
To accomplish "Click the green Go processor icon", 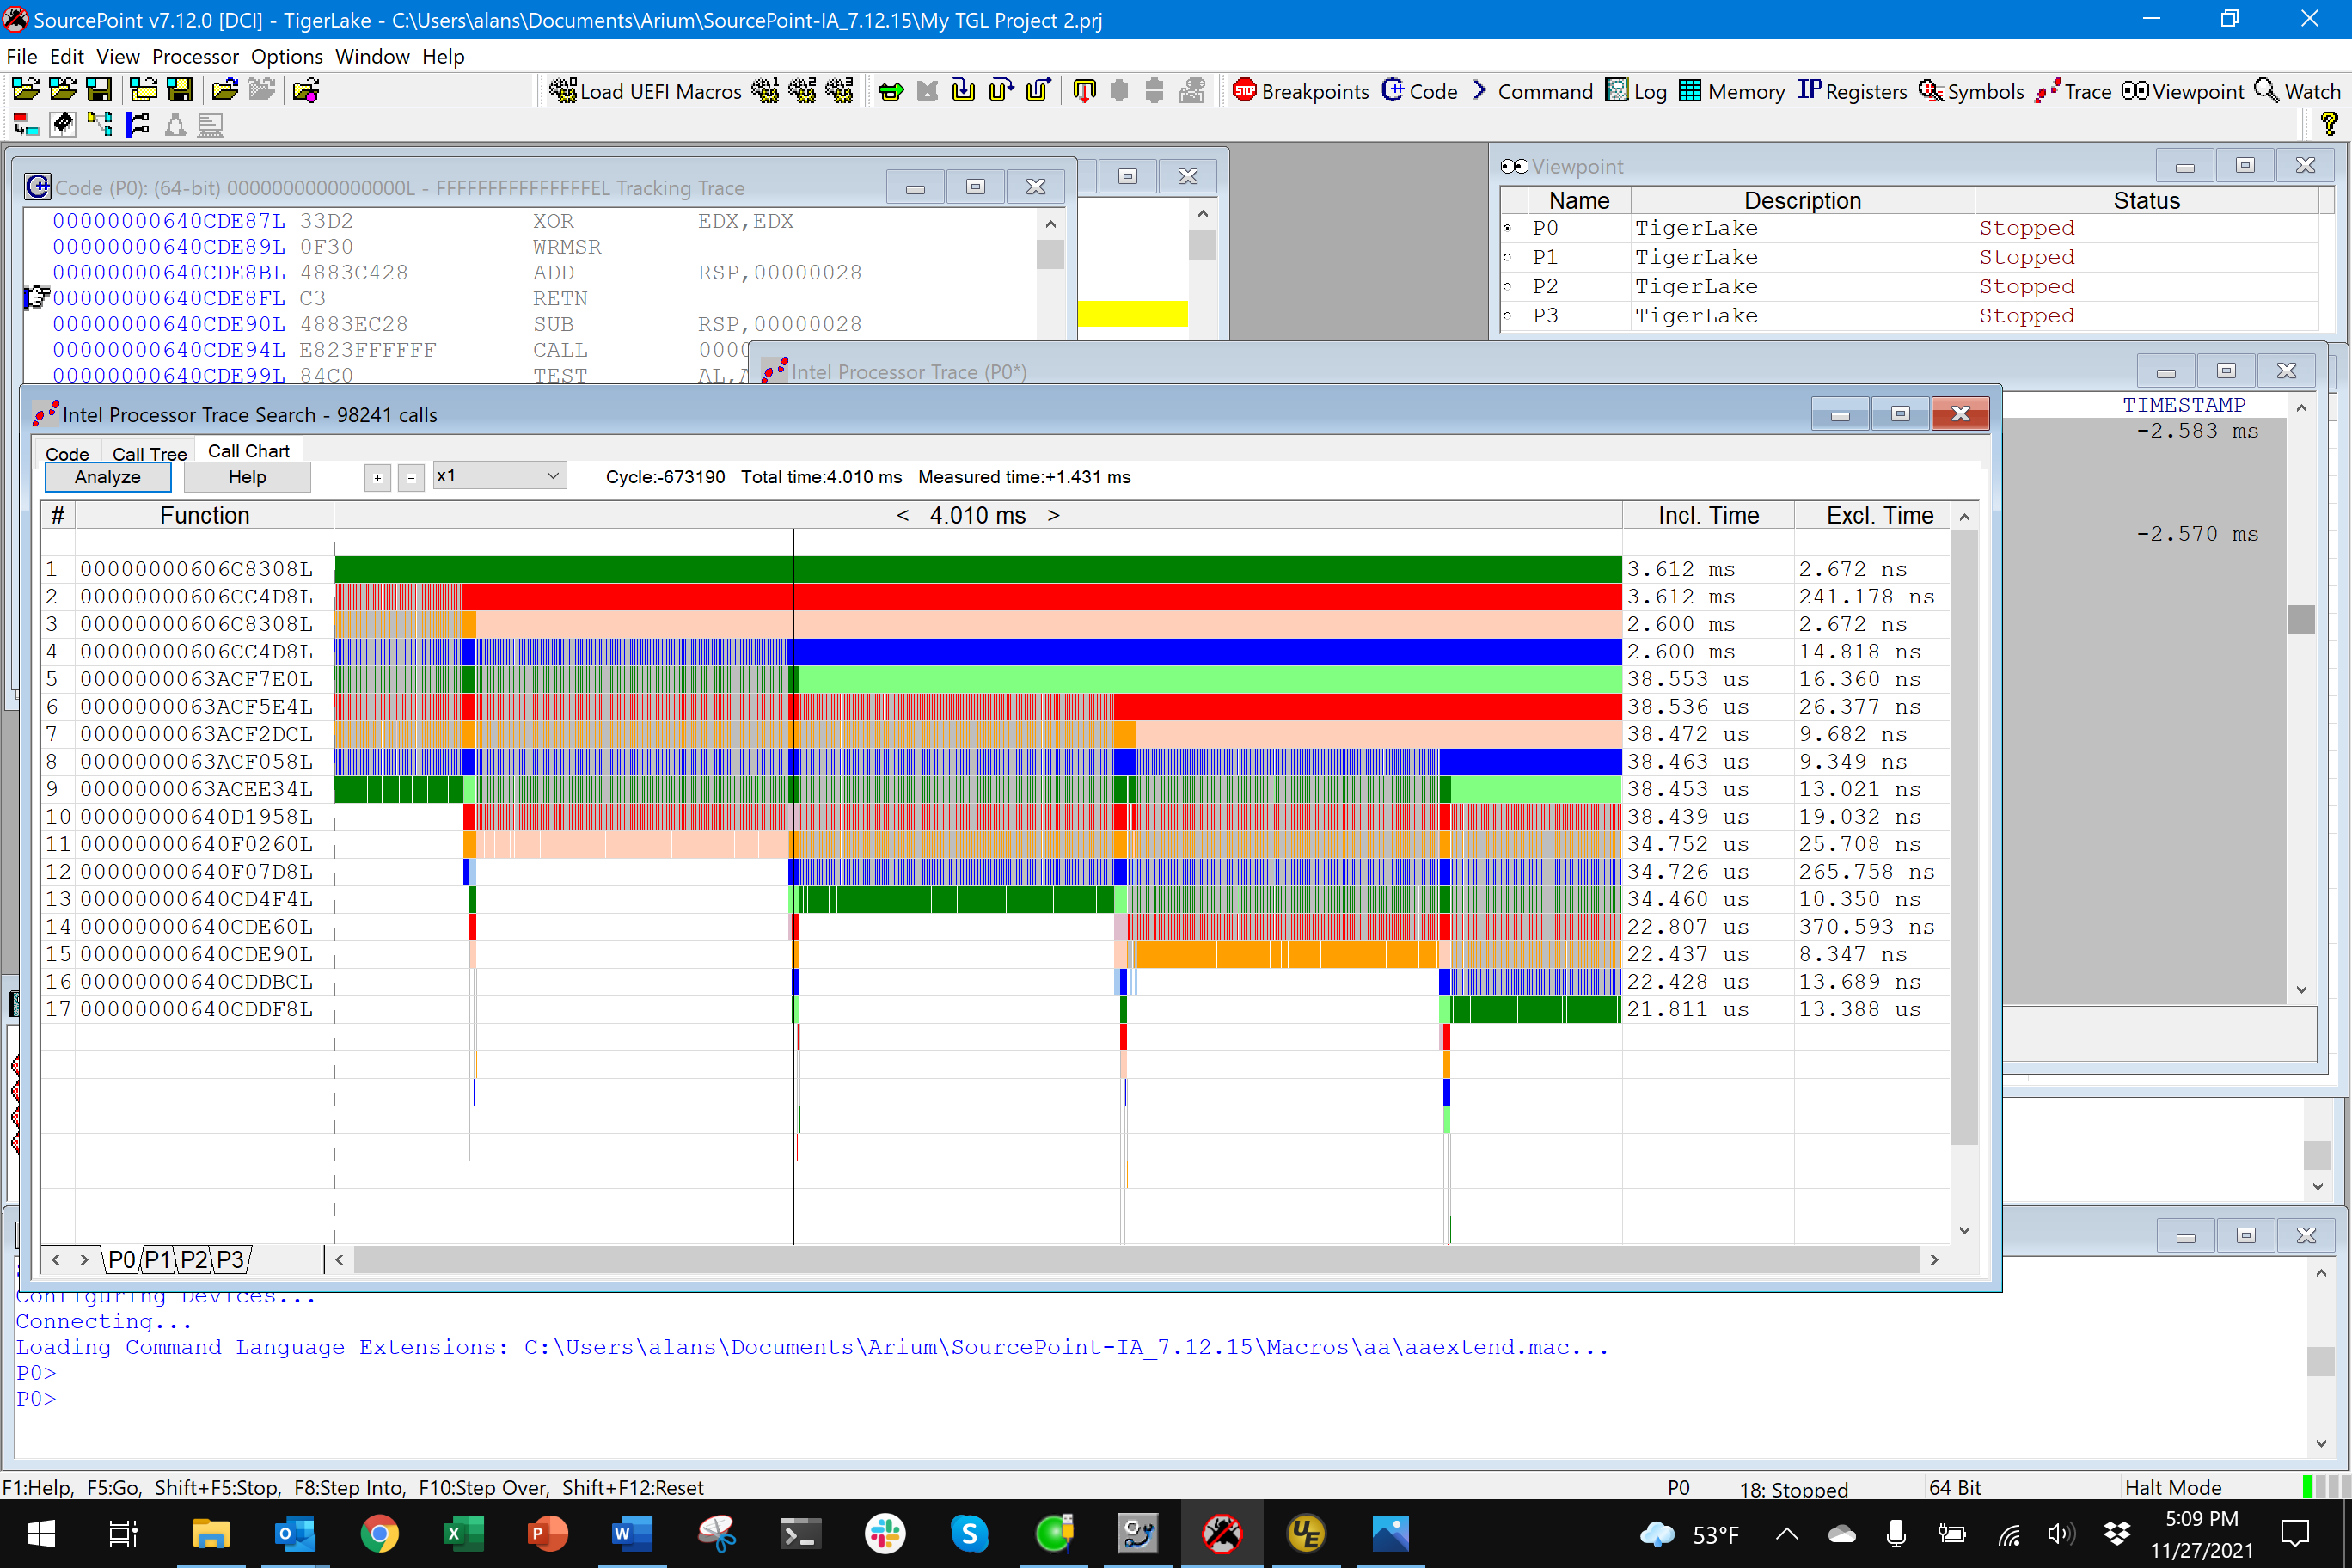I will 890,91.
